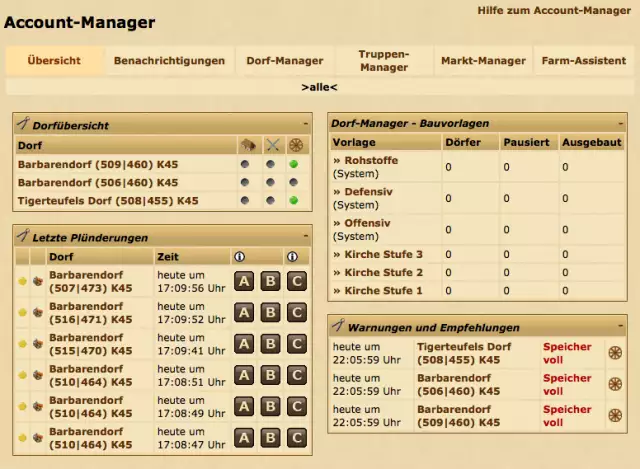Click loot icon beside the 17:08:51 raid

38,375
